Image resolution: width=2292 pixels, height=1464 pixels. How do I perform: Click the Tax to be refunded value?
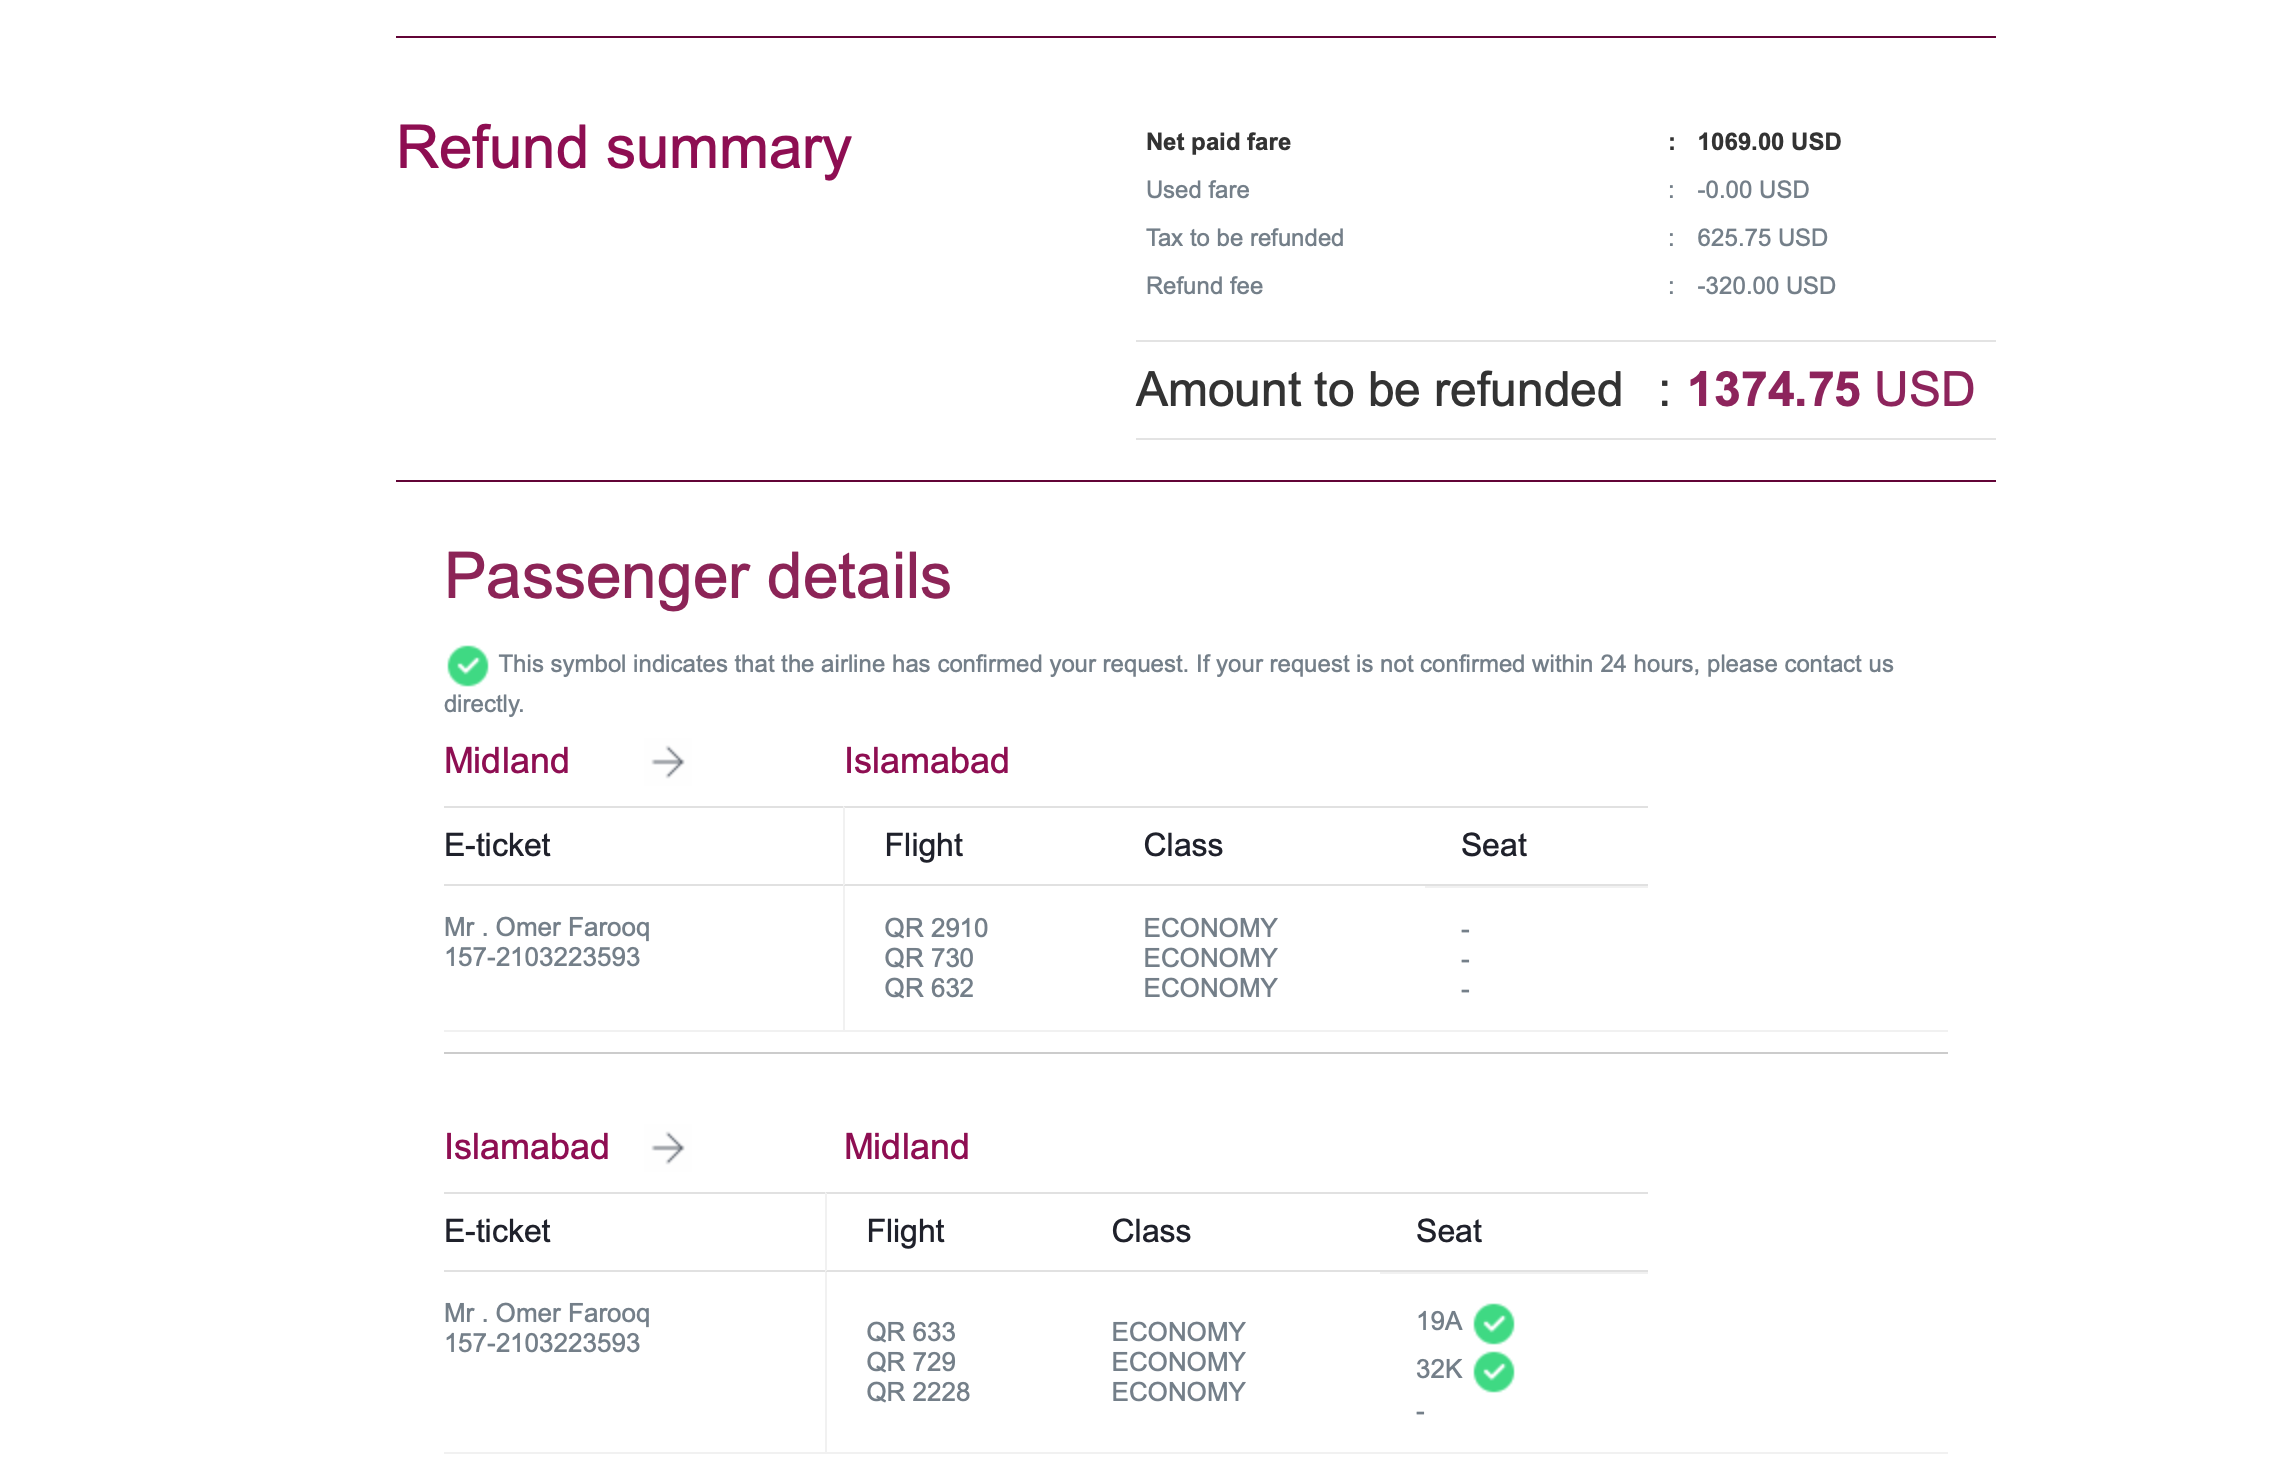(1761, 238)
